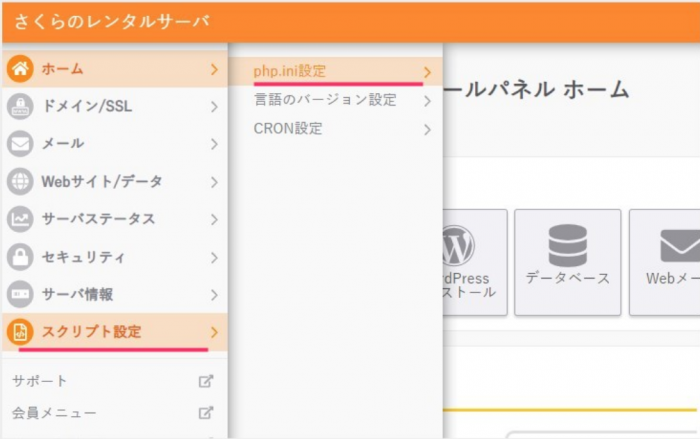This screenshot has height=439, width=700.
Task: Select ホーム in the sidebar menu
Action: click(115, 69)
